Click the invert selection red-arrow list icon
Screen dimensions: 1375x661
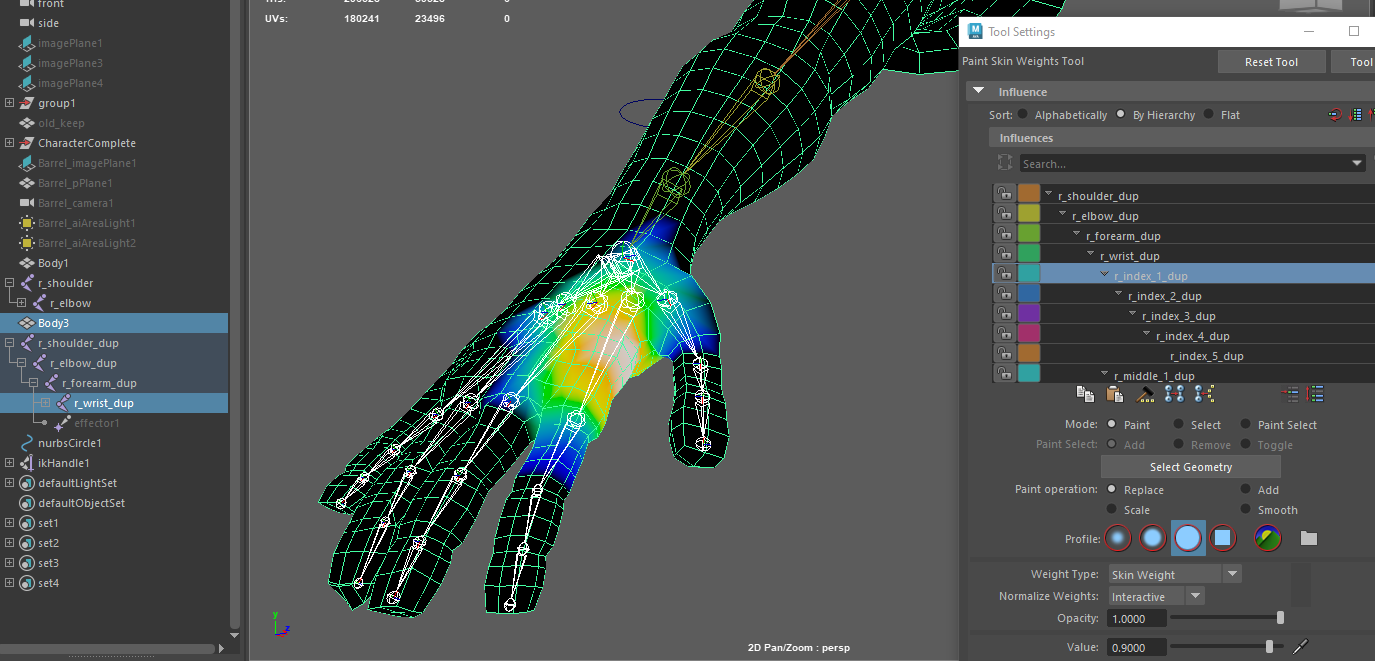1291,394
